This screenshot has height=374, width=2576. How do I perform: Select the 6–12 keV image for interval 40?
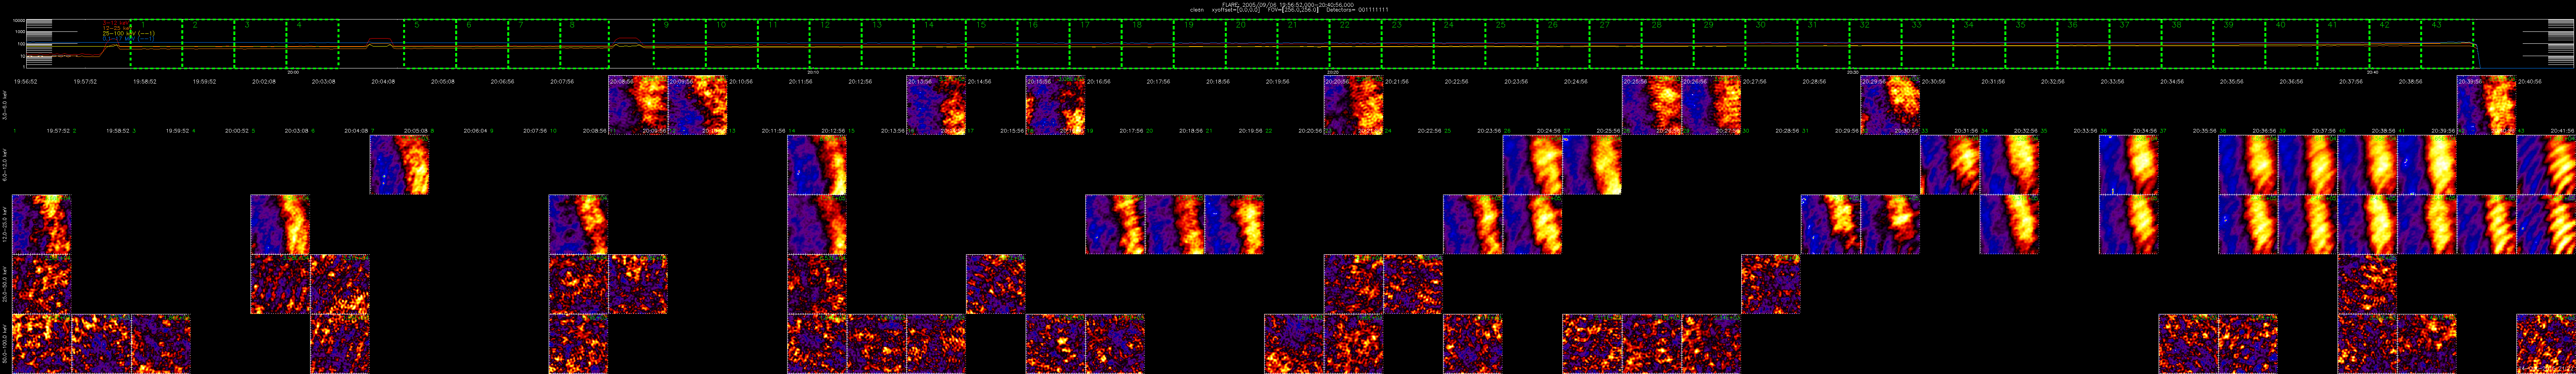click(2368, 165)
